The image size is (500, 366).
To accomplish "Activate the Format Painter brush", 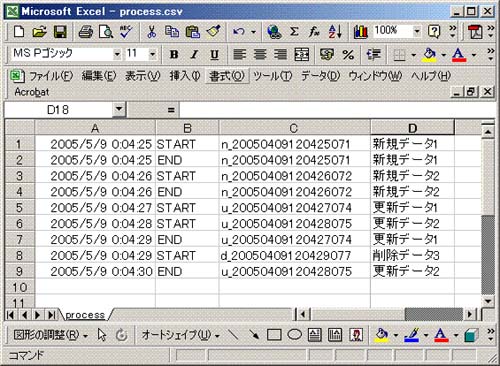I will tap(213, 32).
